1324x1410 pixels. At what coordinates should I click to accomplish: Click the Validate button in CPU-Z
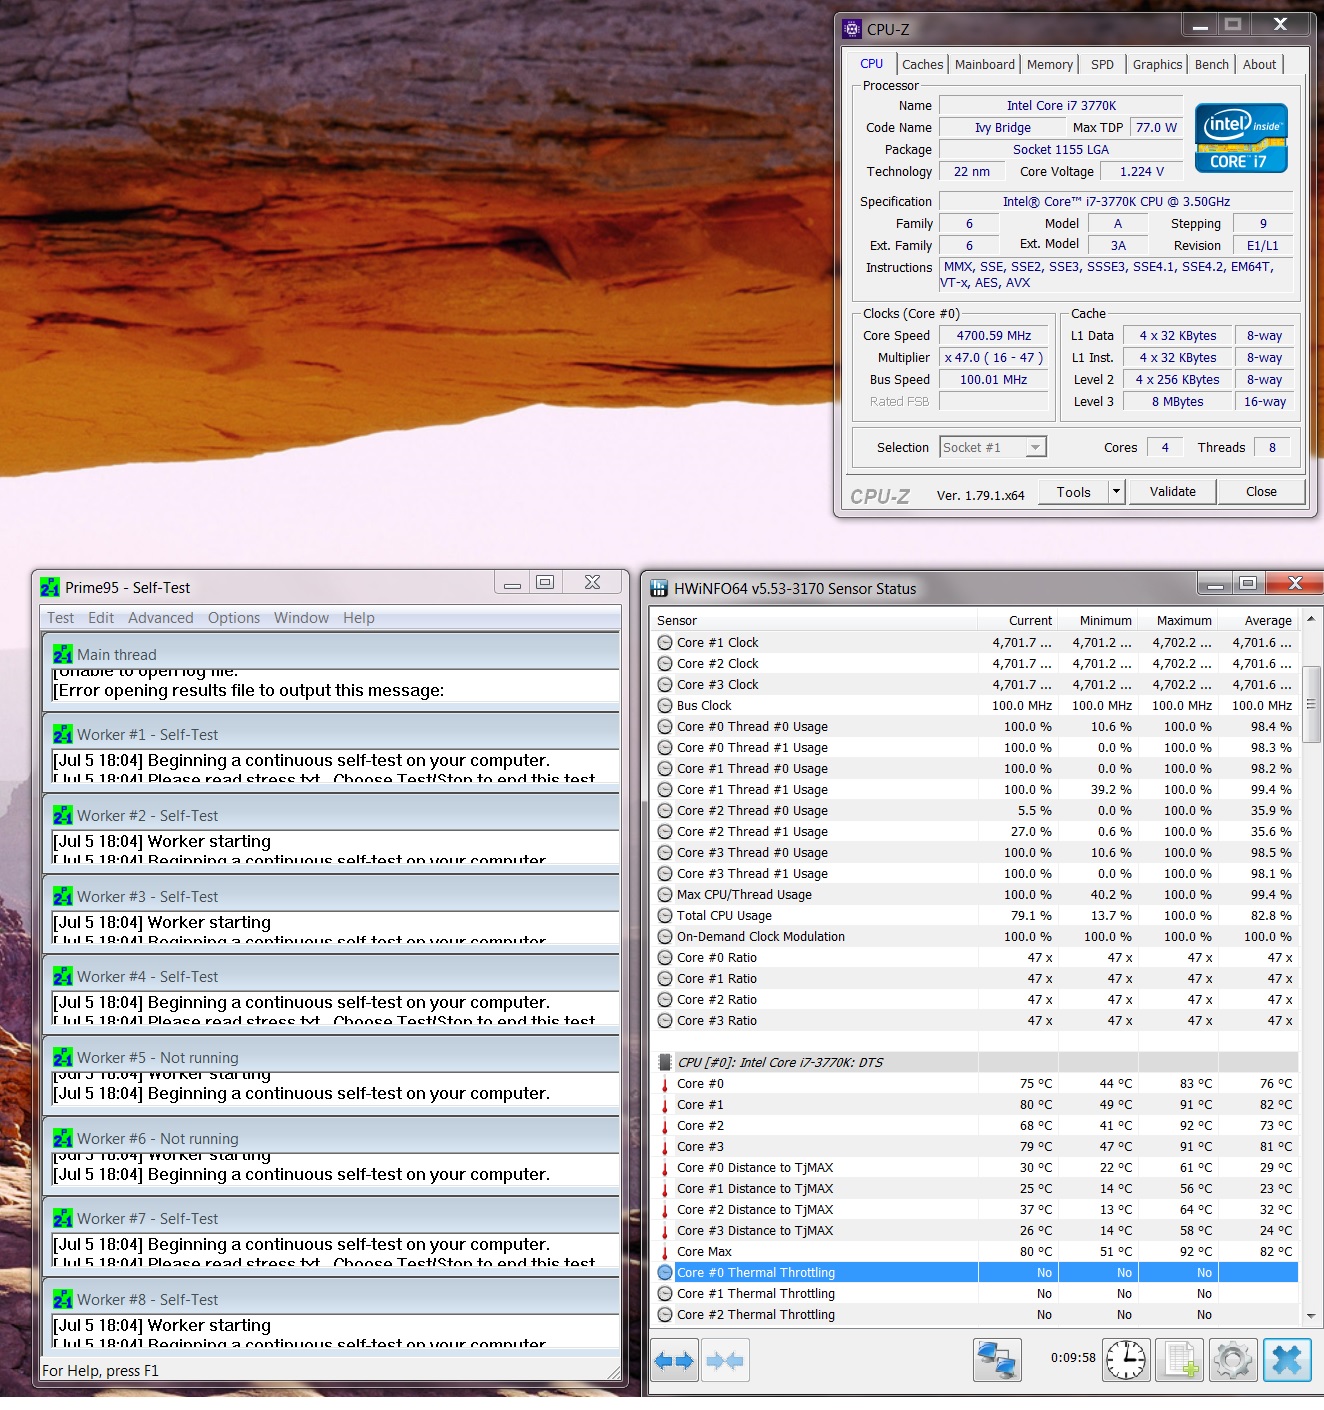click(x=1173, y=491)
